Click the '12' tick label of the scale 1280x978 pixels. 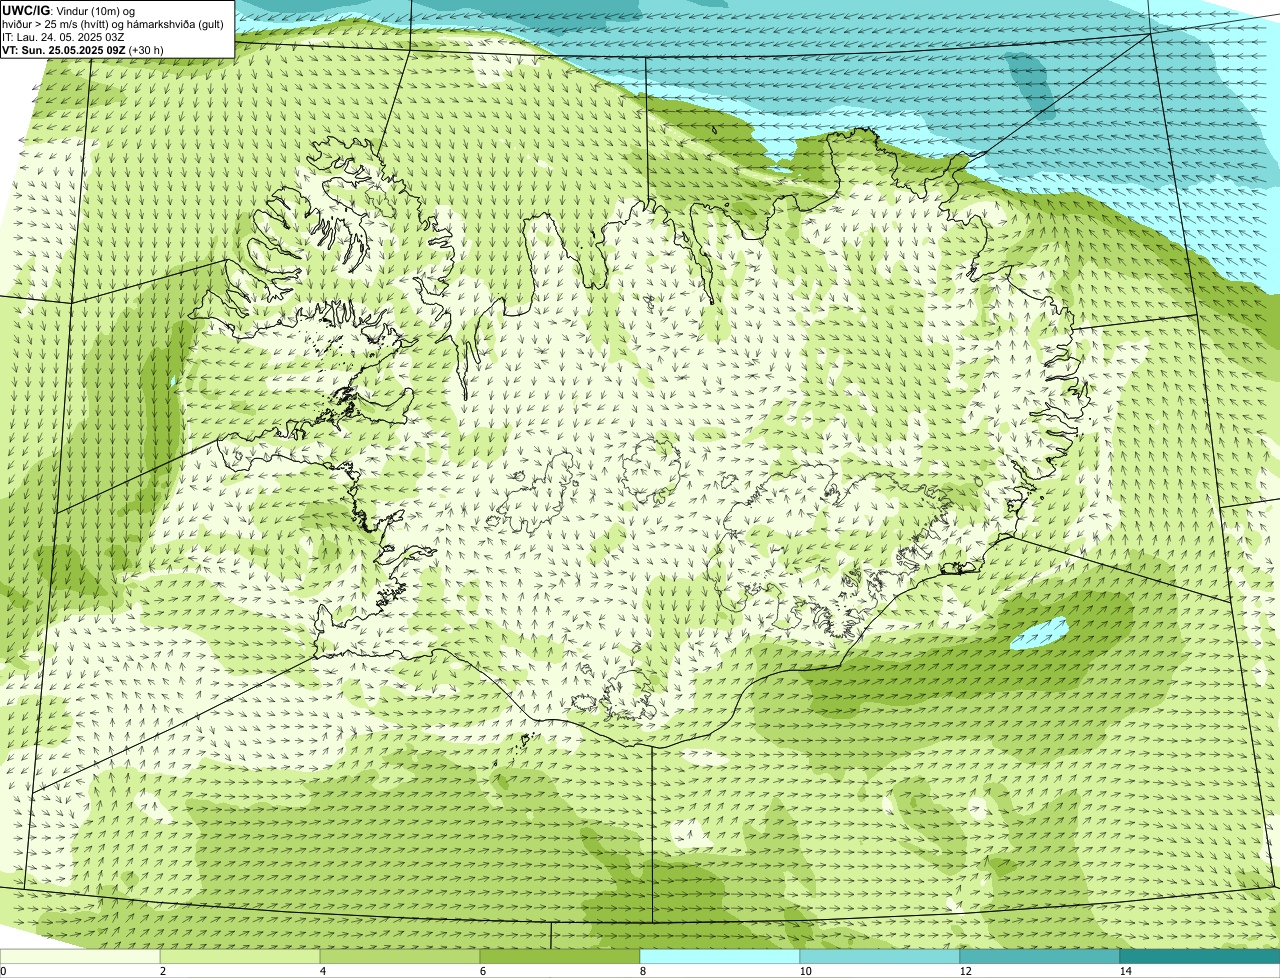[965, 971]
